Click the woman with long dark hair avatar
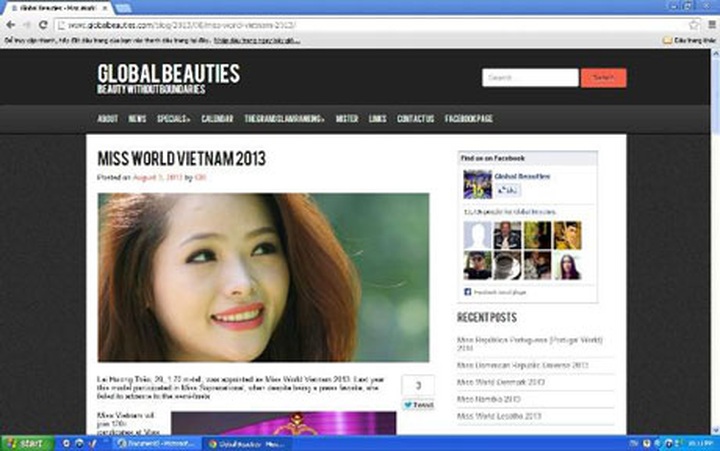The height and width of the screenshot is (451, 720). (x=568, y=265)
